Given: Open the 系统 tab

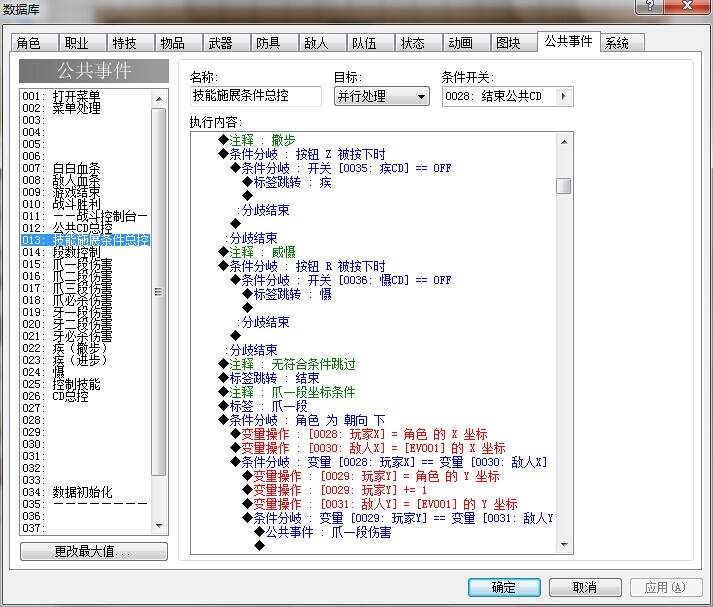Looking at the screenshot, I should point(623,43).
